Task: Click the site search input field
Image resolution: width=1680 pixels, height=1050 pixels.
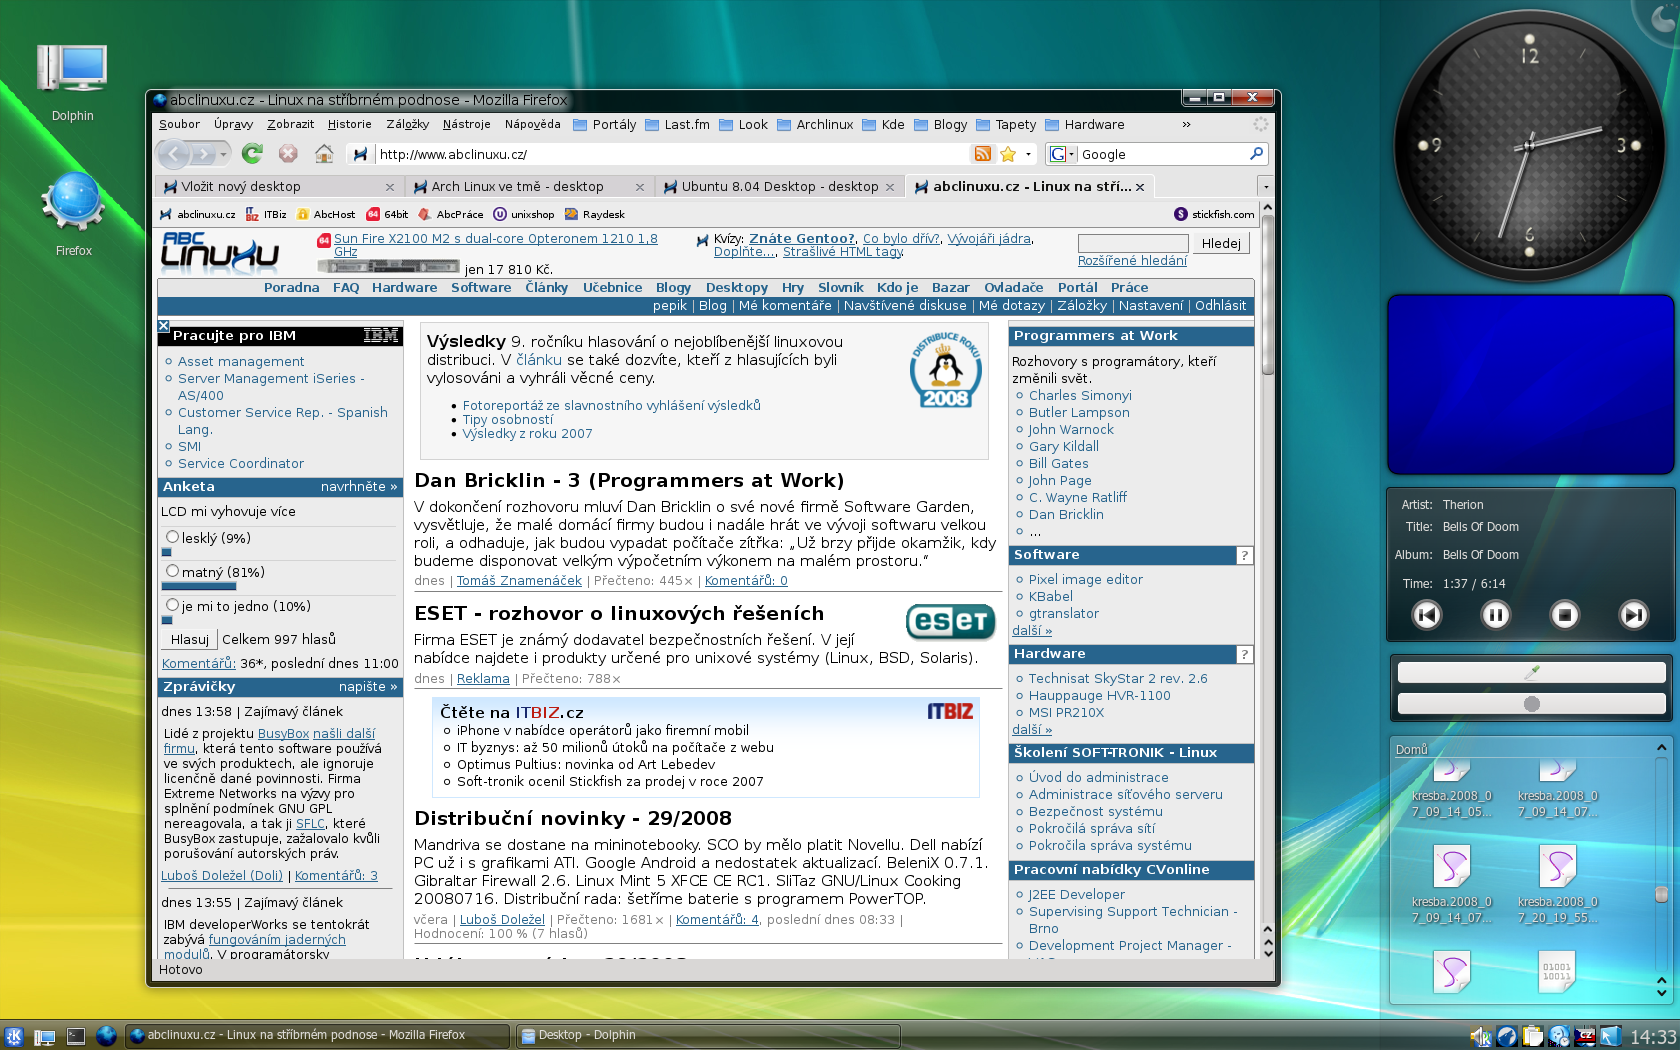Action: pos(1133,243)
